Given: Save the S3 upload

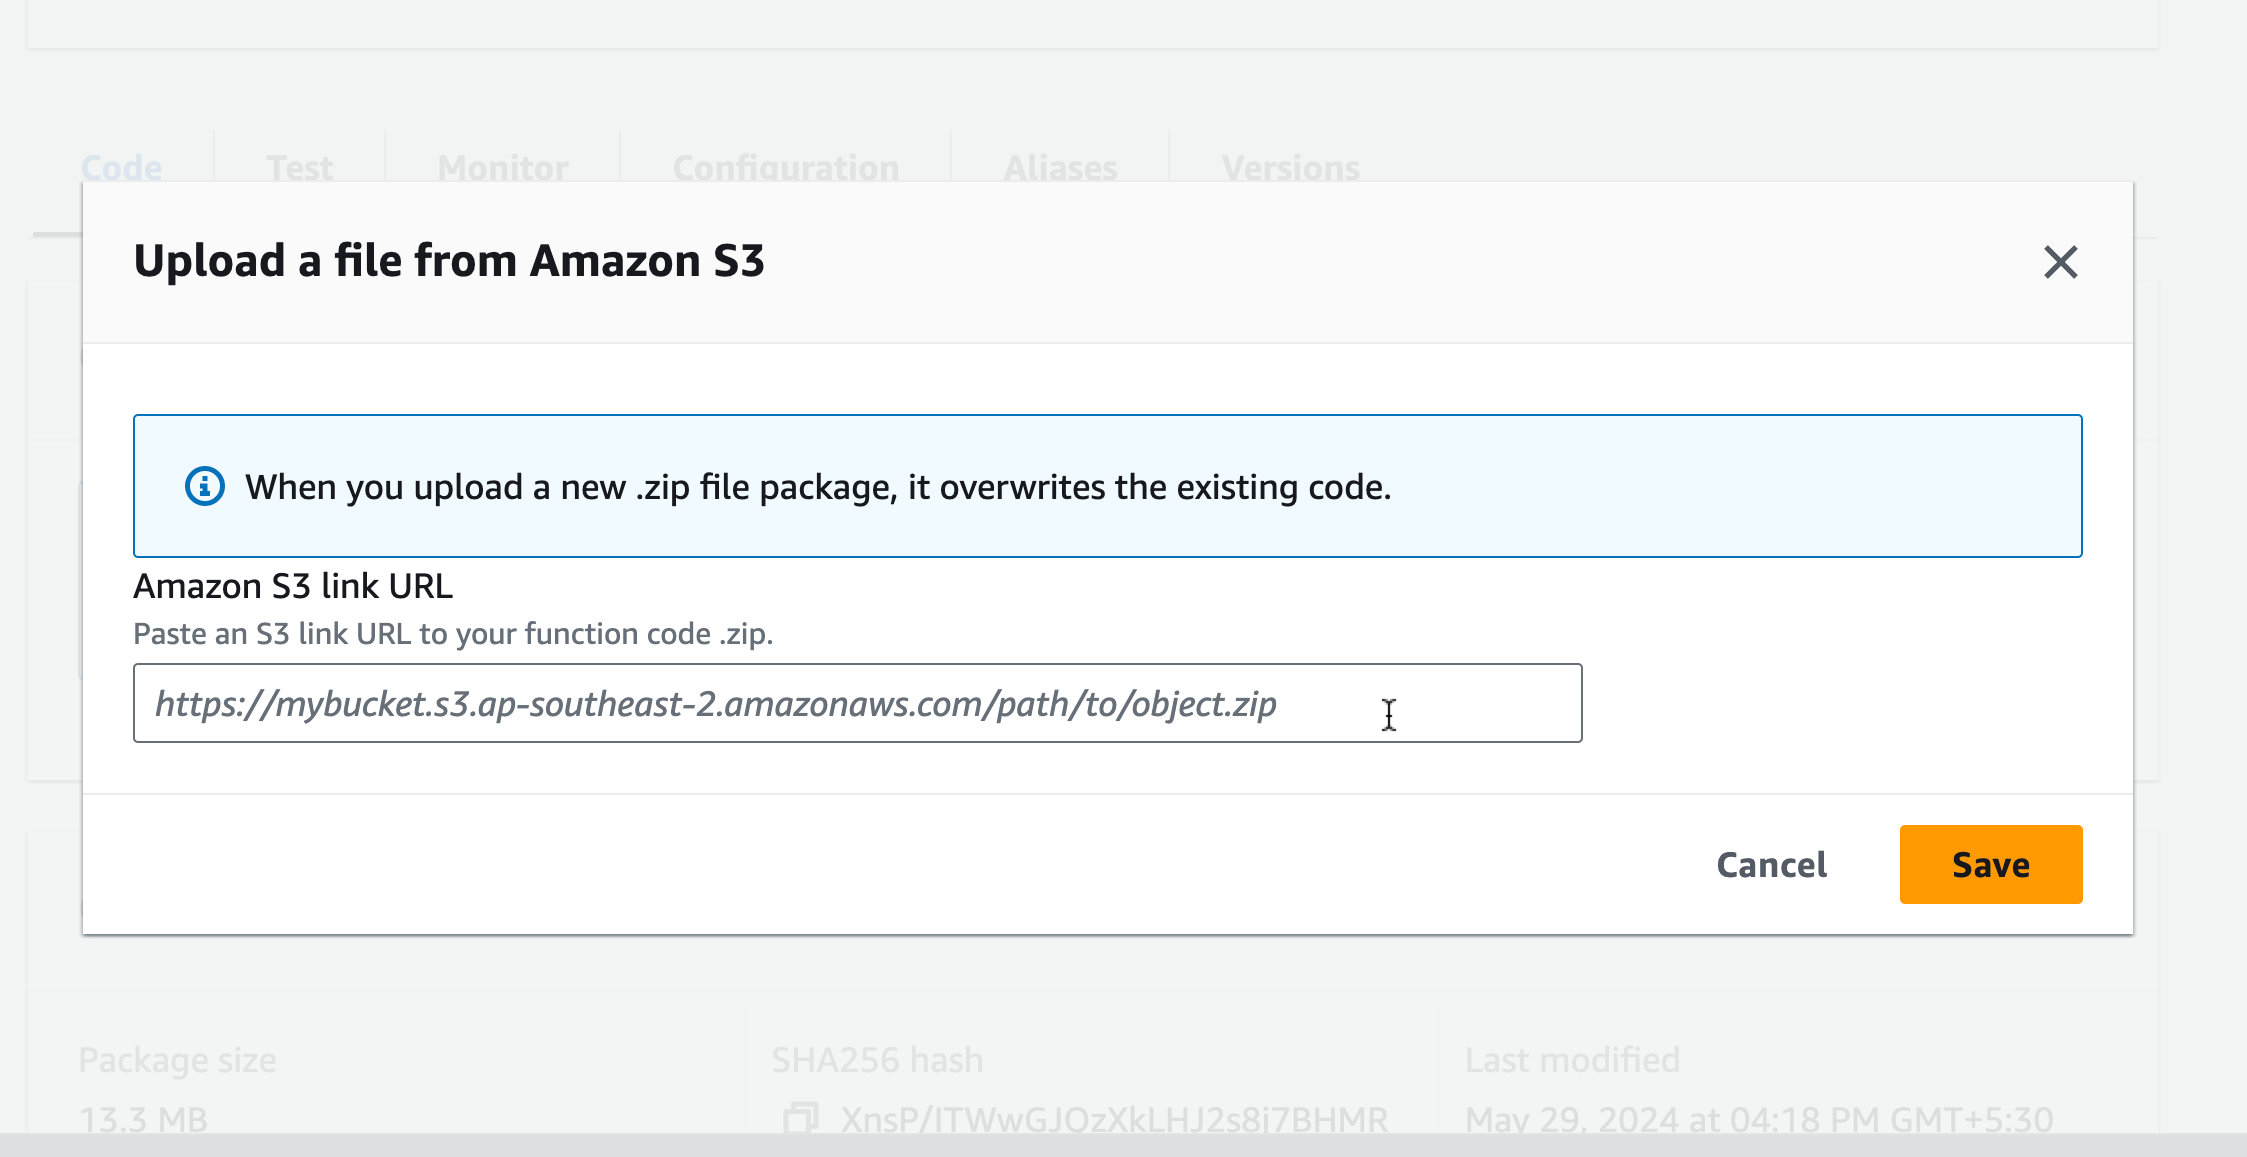Looking at the screenshot, I should pyautogui.click(x=1990, y=864).
